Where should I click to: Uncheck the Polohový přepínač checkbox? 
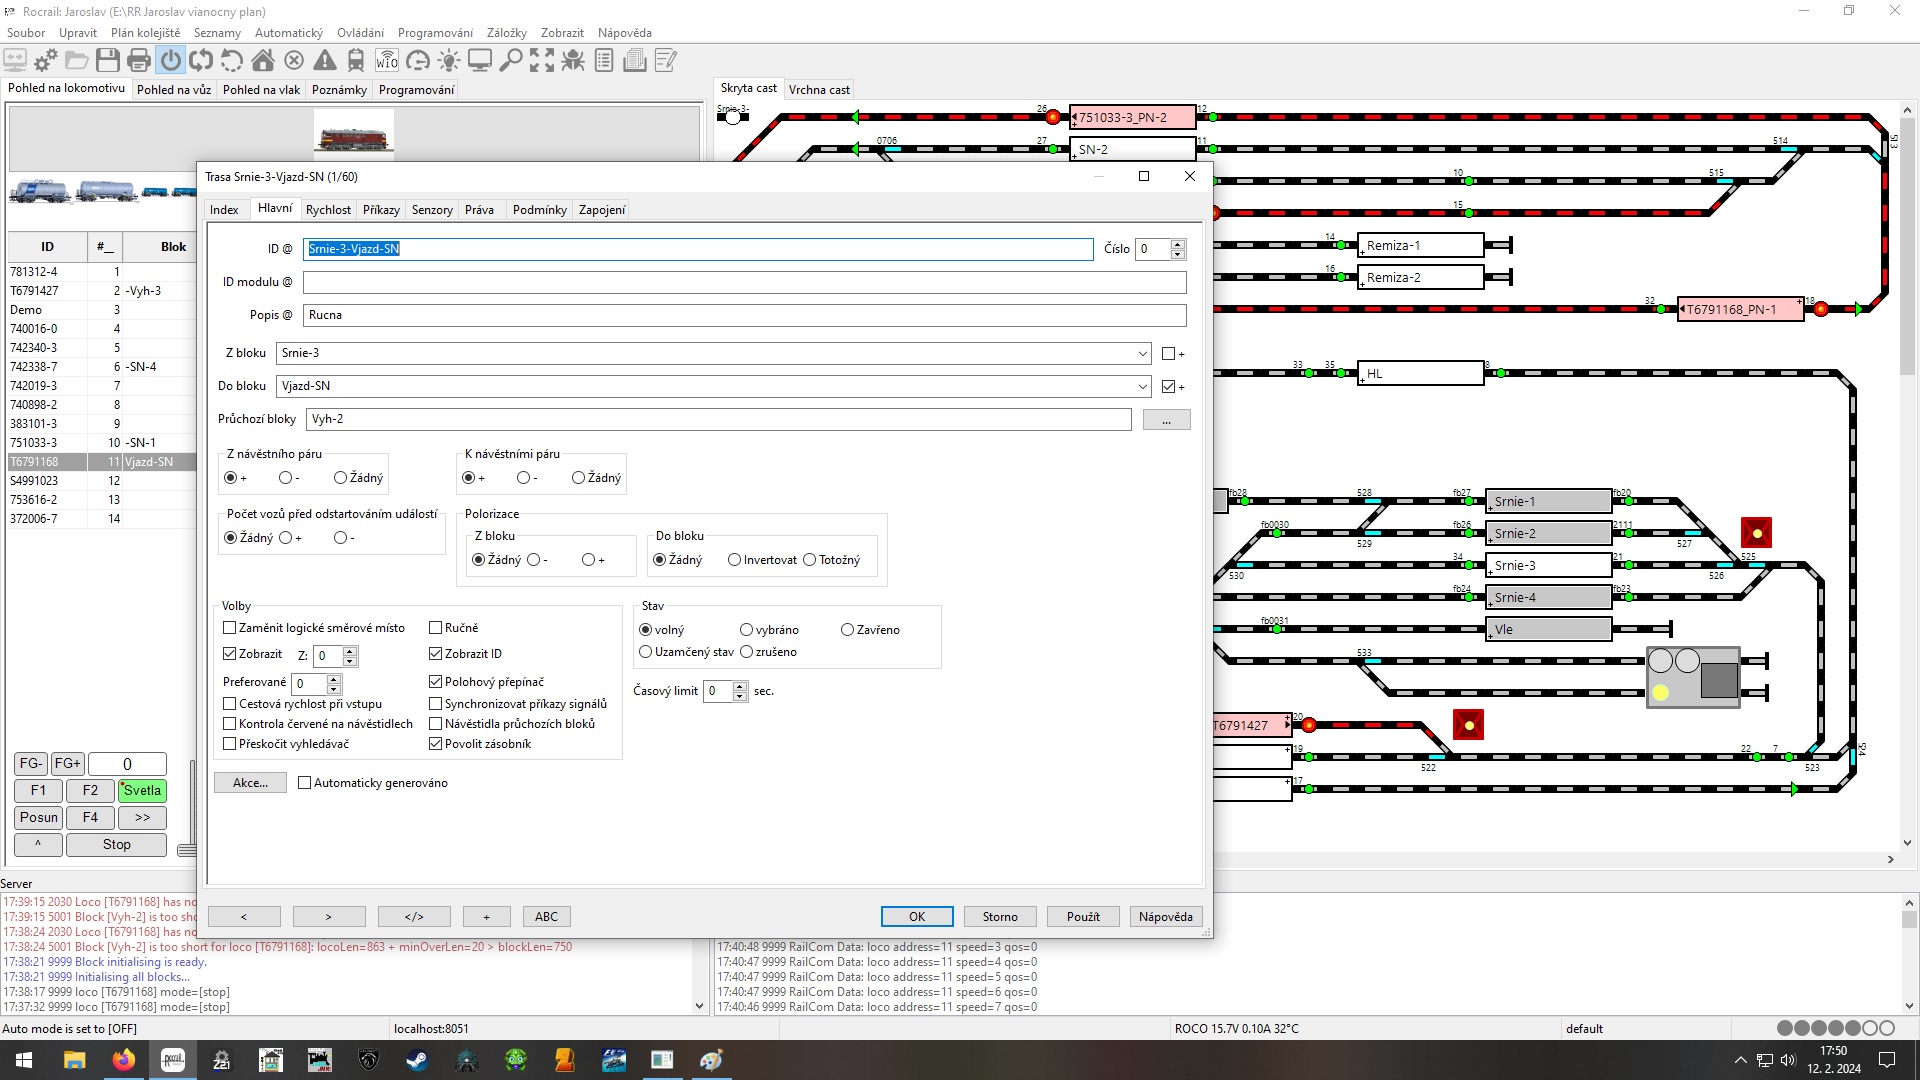(x=436, y=682)
